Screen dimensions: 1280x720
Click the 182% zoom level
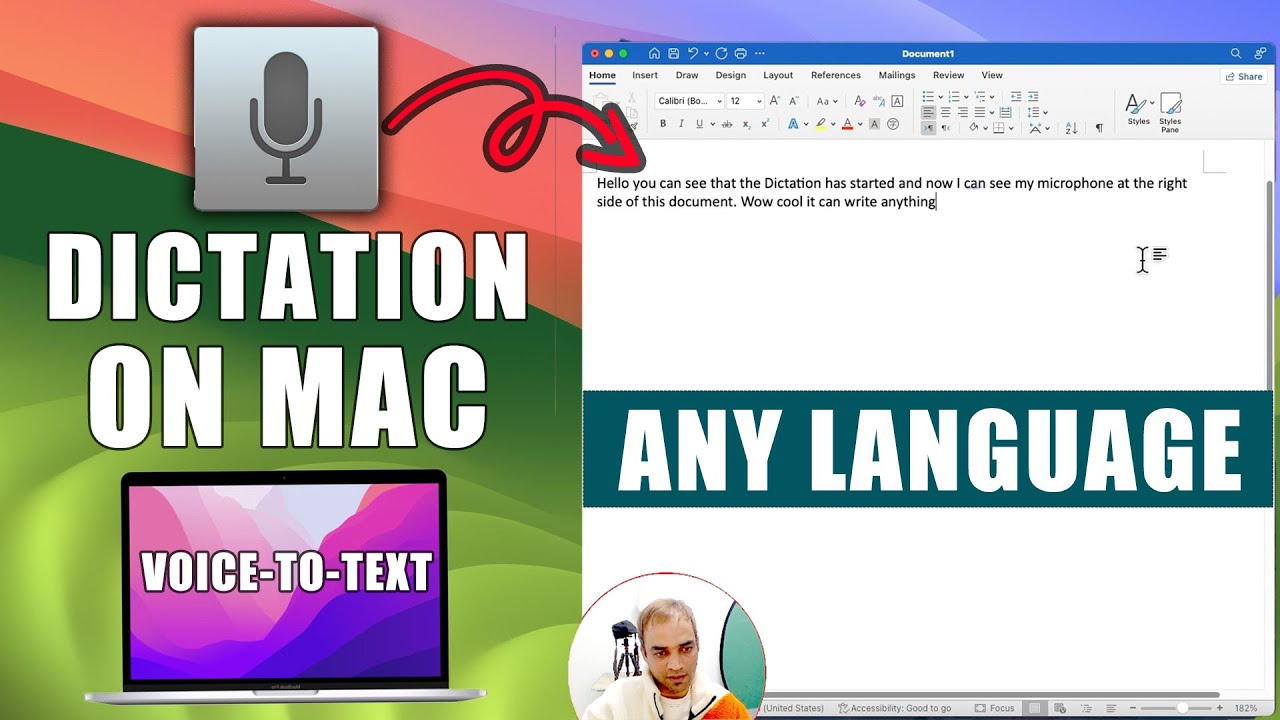(x=1246, y=708)
